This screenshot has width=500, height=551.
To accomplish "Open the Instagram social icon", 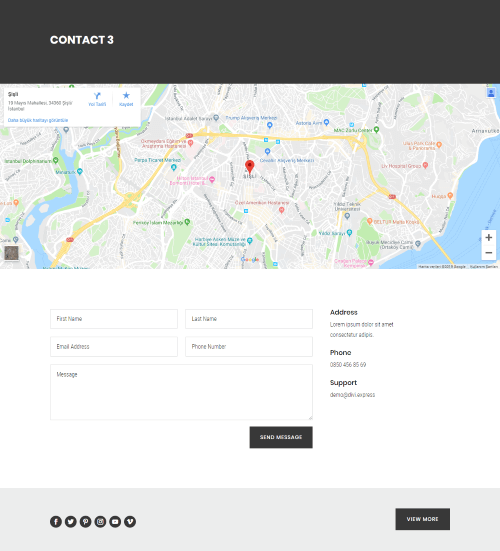I will click(x=100, y=521).
